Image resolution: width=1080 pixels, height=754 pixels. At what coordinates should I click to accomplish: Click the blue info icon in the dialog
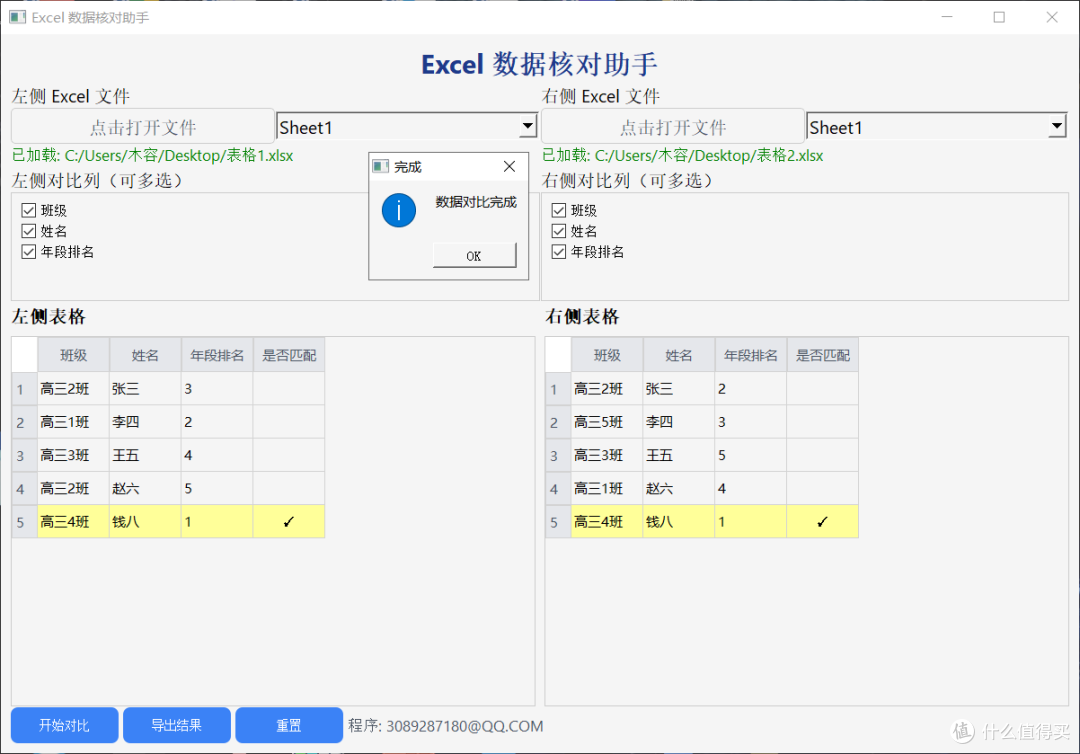click(399, 210)
